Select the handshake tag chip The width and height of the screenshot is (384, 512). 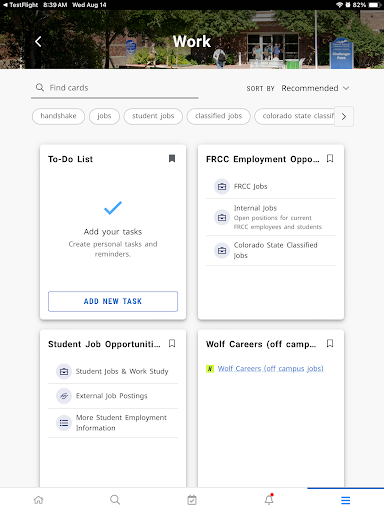coord(58,116)
